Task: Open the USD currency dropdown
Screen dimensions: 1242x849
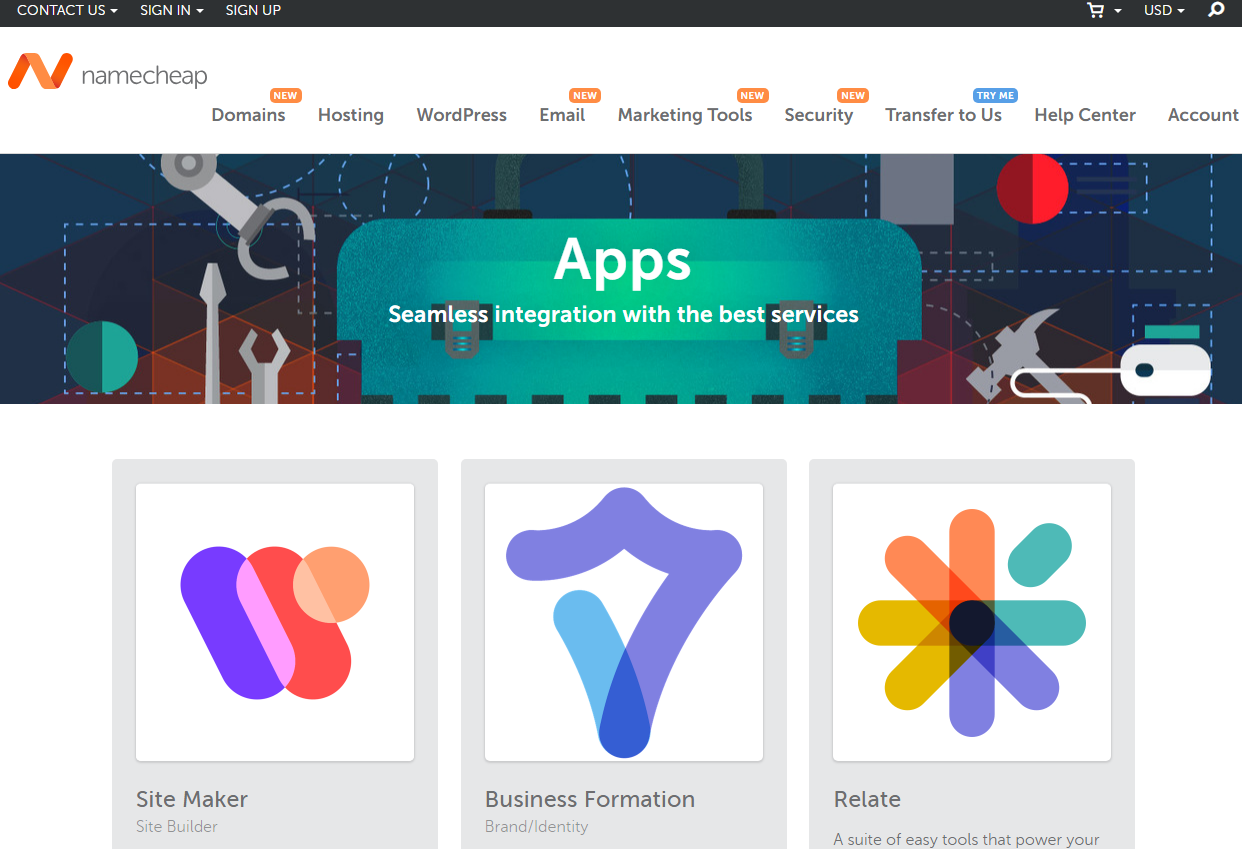Action: 1164,10
